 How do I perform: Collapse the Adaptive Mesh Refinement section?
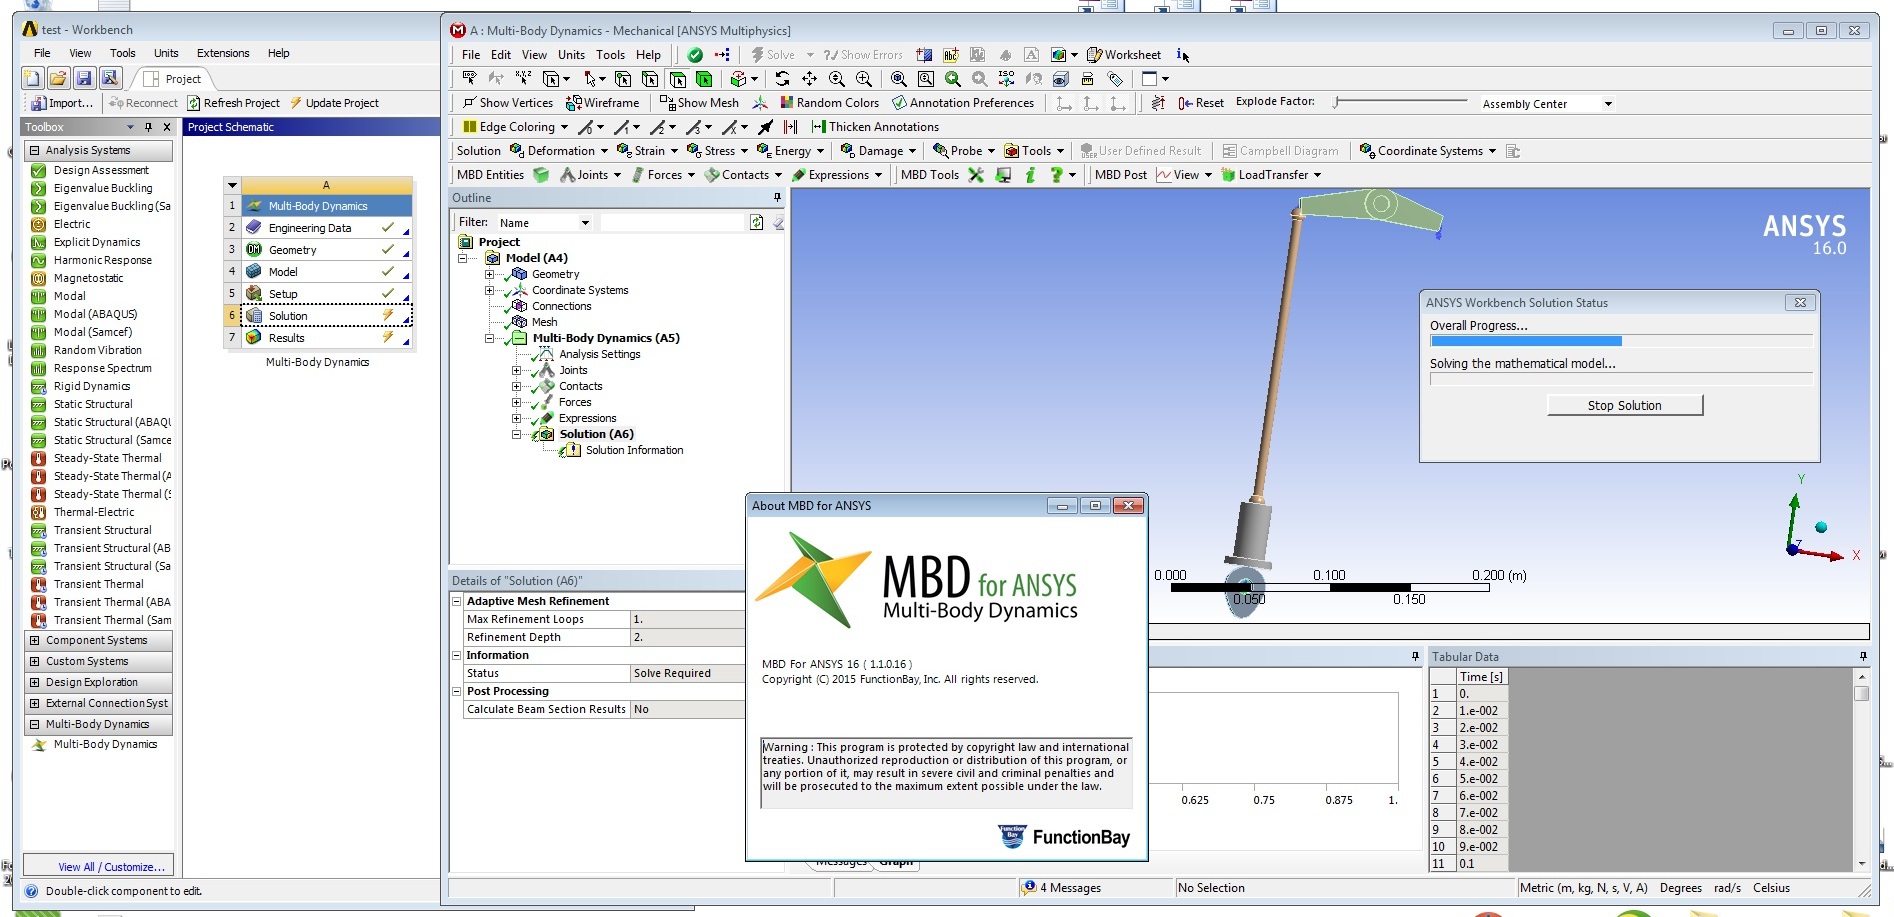(x=457, y=601)
